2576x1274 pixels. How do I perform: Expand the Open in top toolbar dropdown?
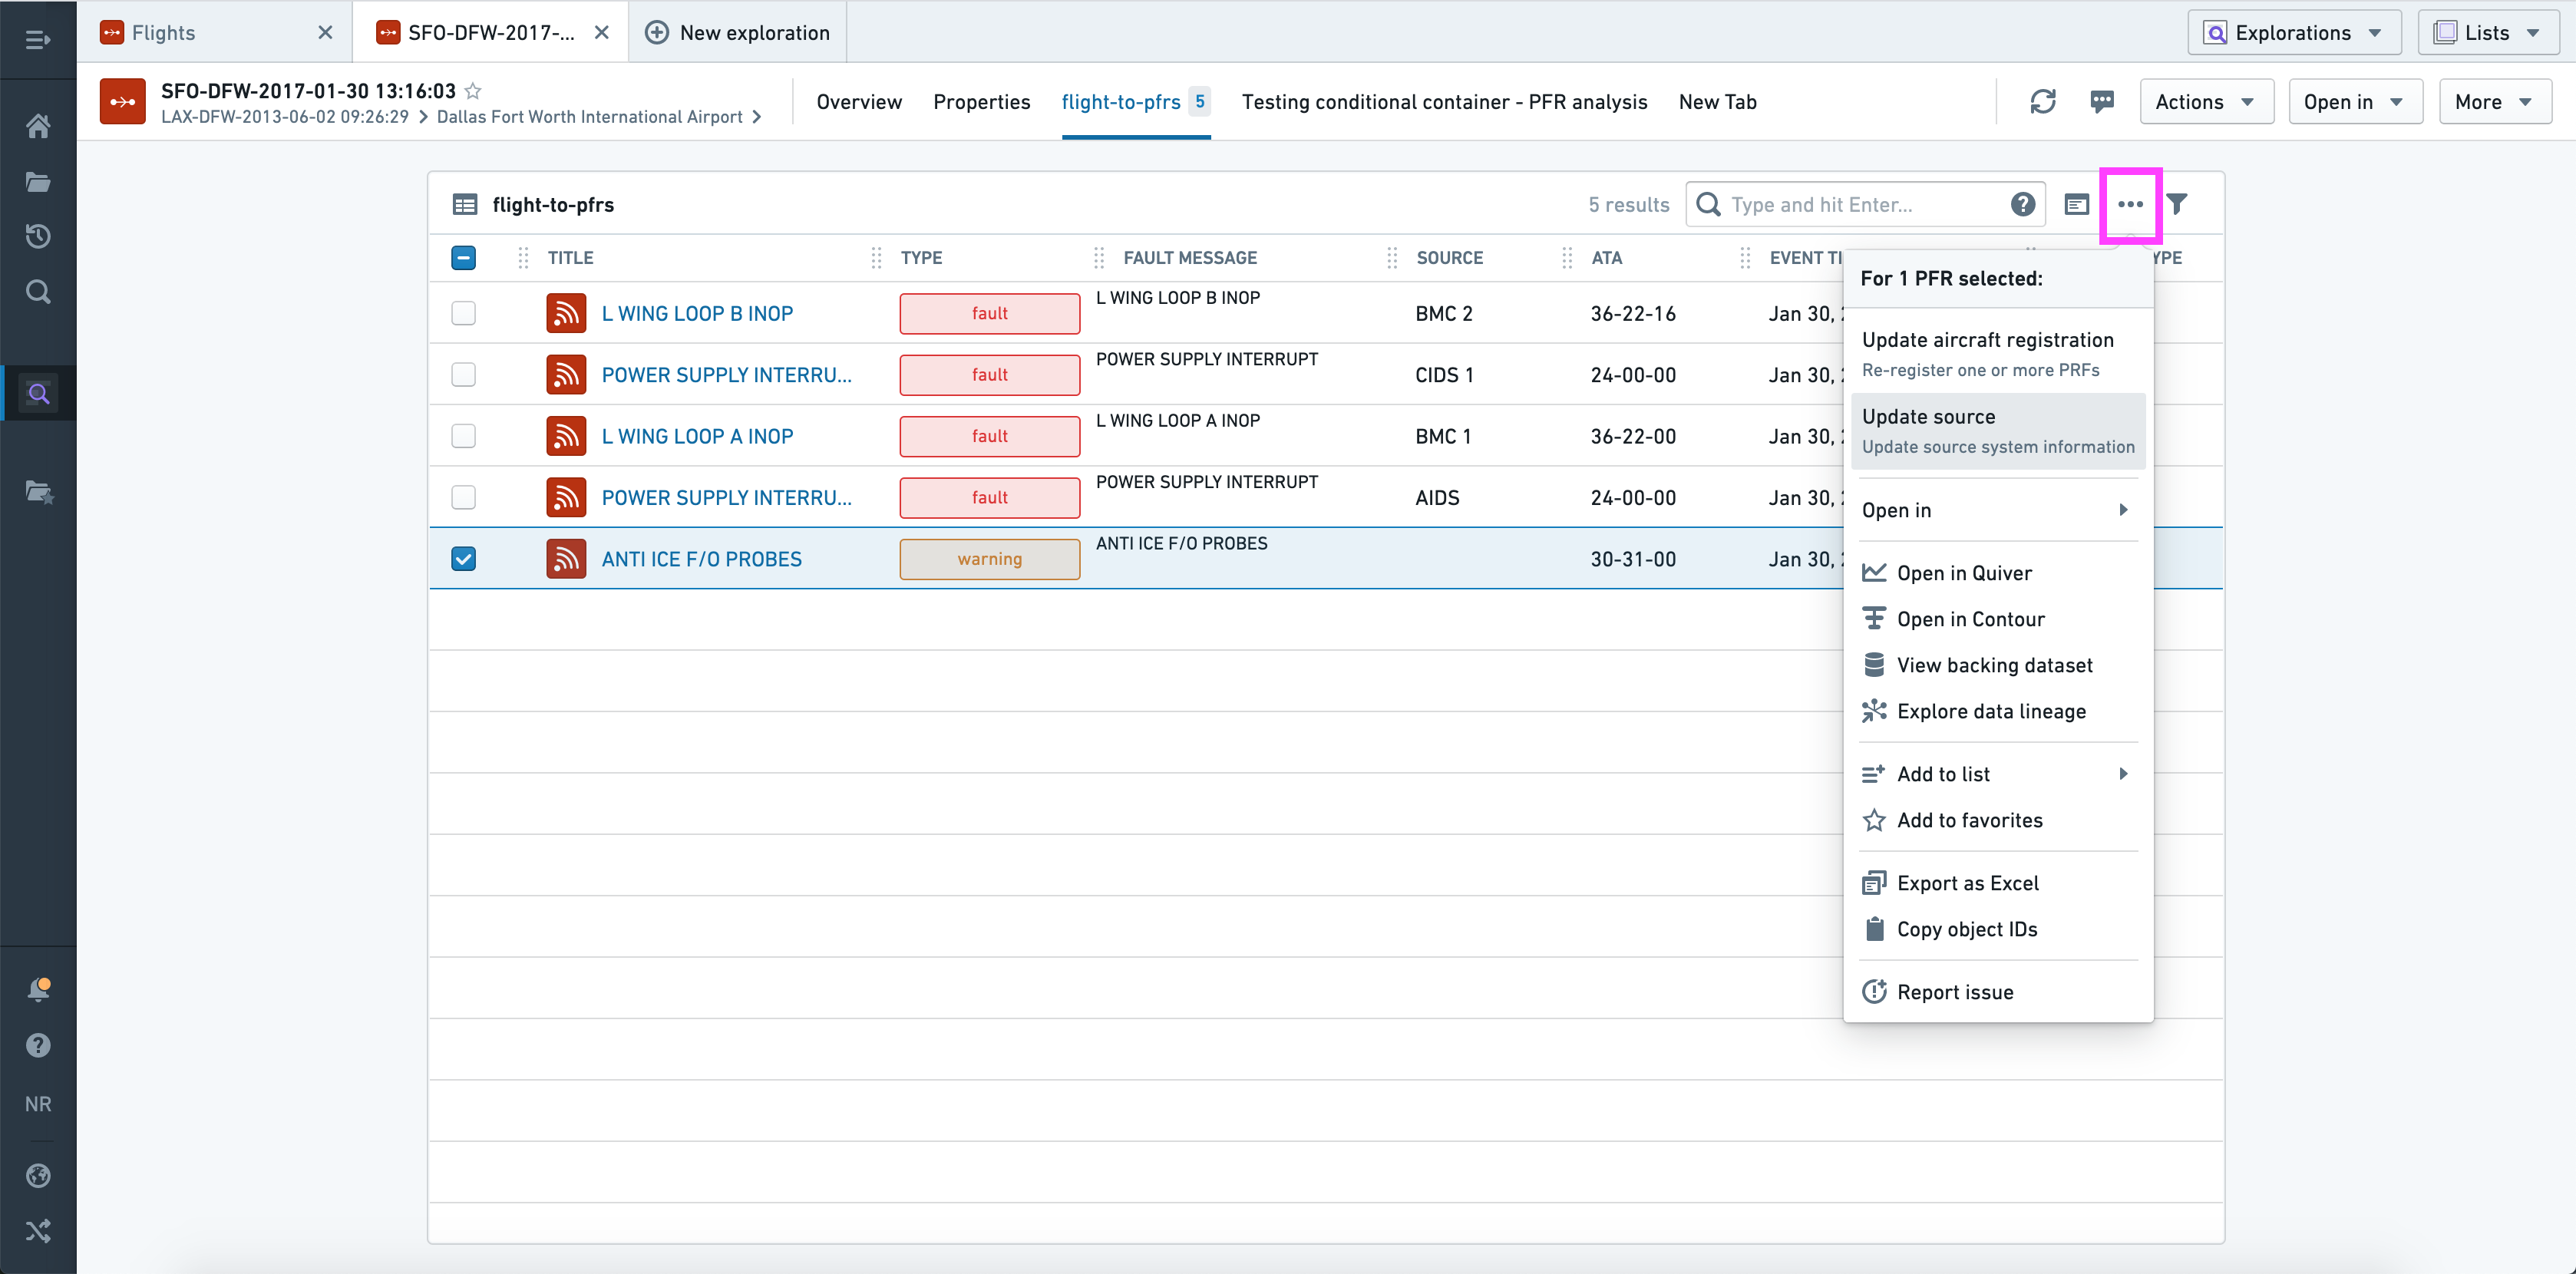pos(2353,102)
